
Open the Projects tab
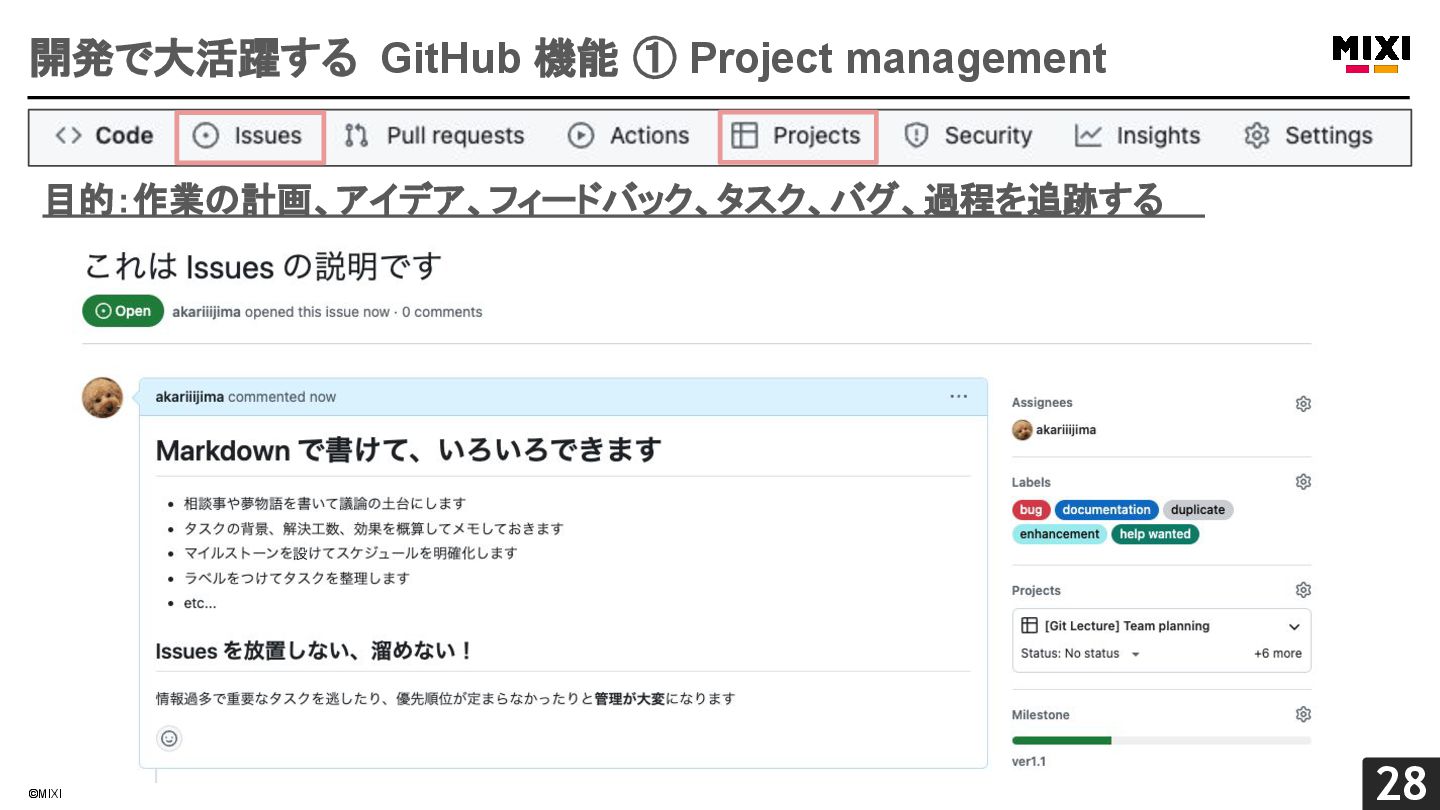pyautogui.click(x=797, y=136)
